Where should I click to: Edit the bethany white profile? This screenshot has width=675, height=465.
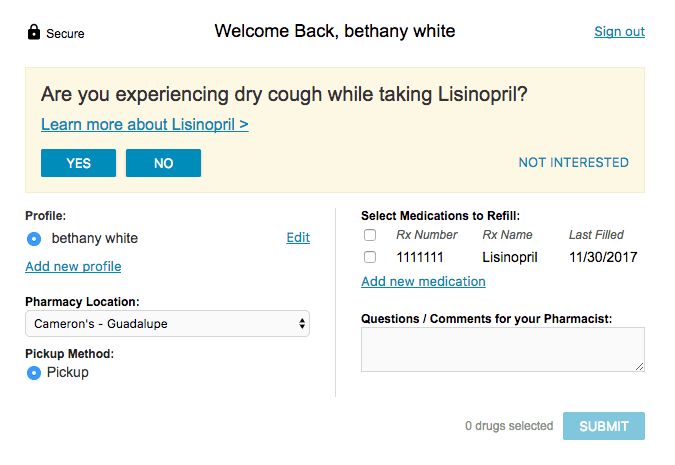(298, 237)
